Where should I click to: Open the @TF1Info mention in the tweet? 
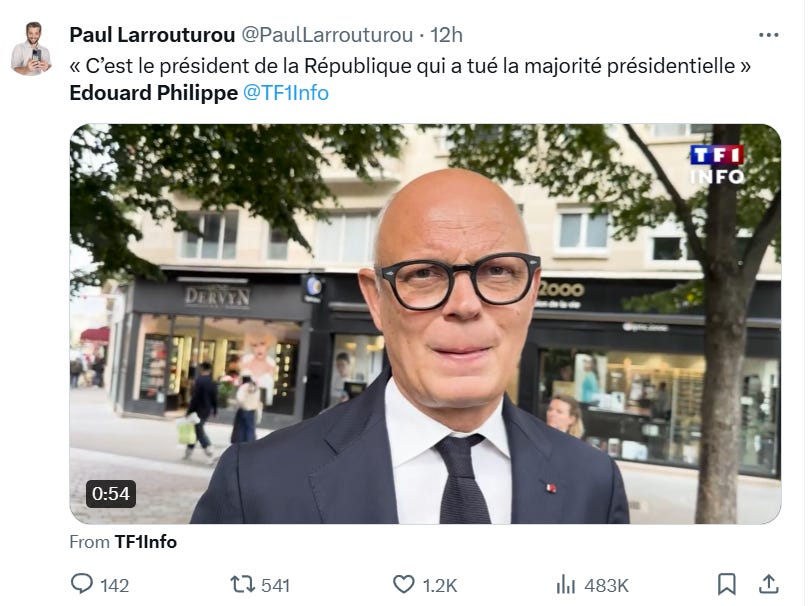coord(286,93)
